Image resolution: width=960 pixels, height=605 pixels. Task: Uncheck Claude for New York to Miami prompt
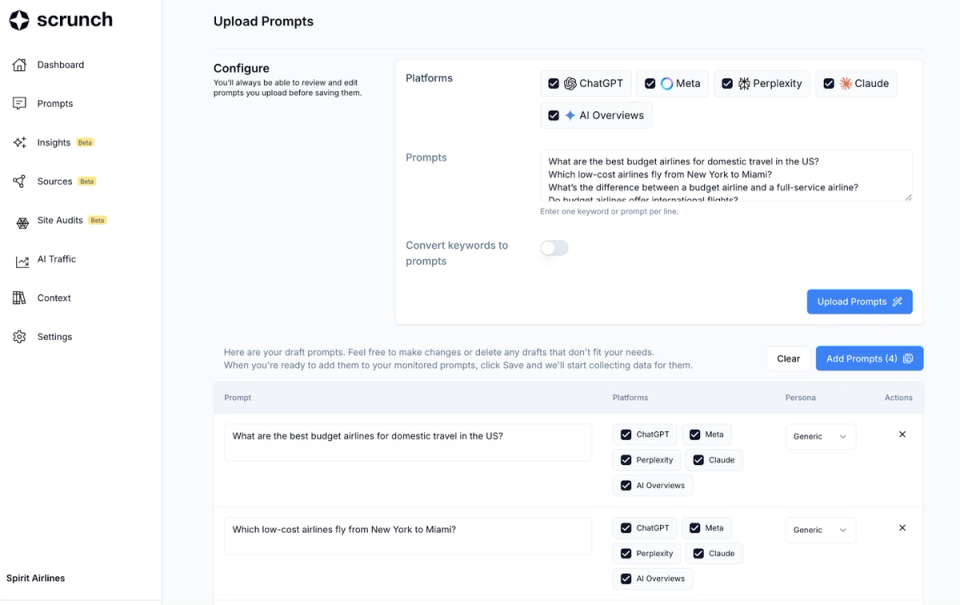click(699, 554)
